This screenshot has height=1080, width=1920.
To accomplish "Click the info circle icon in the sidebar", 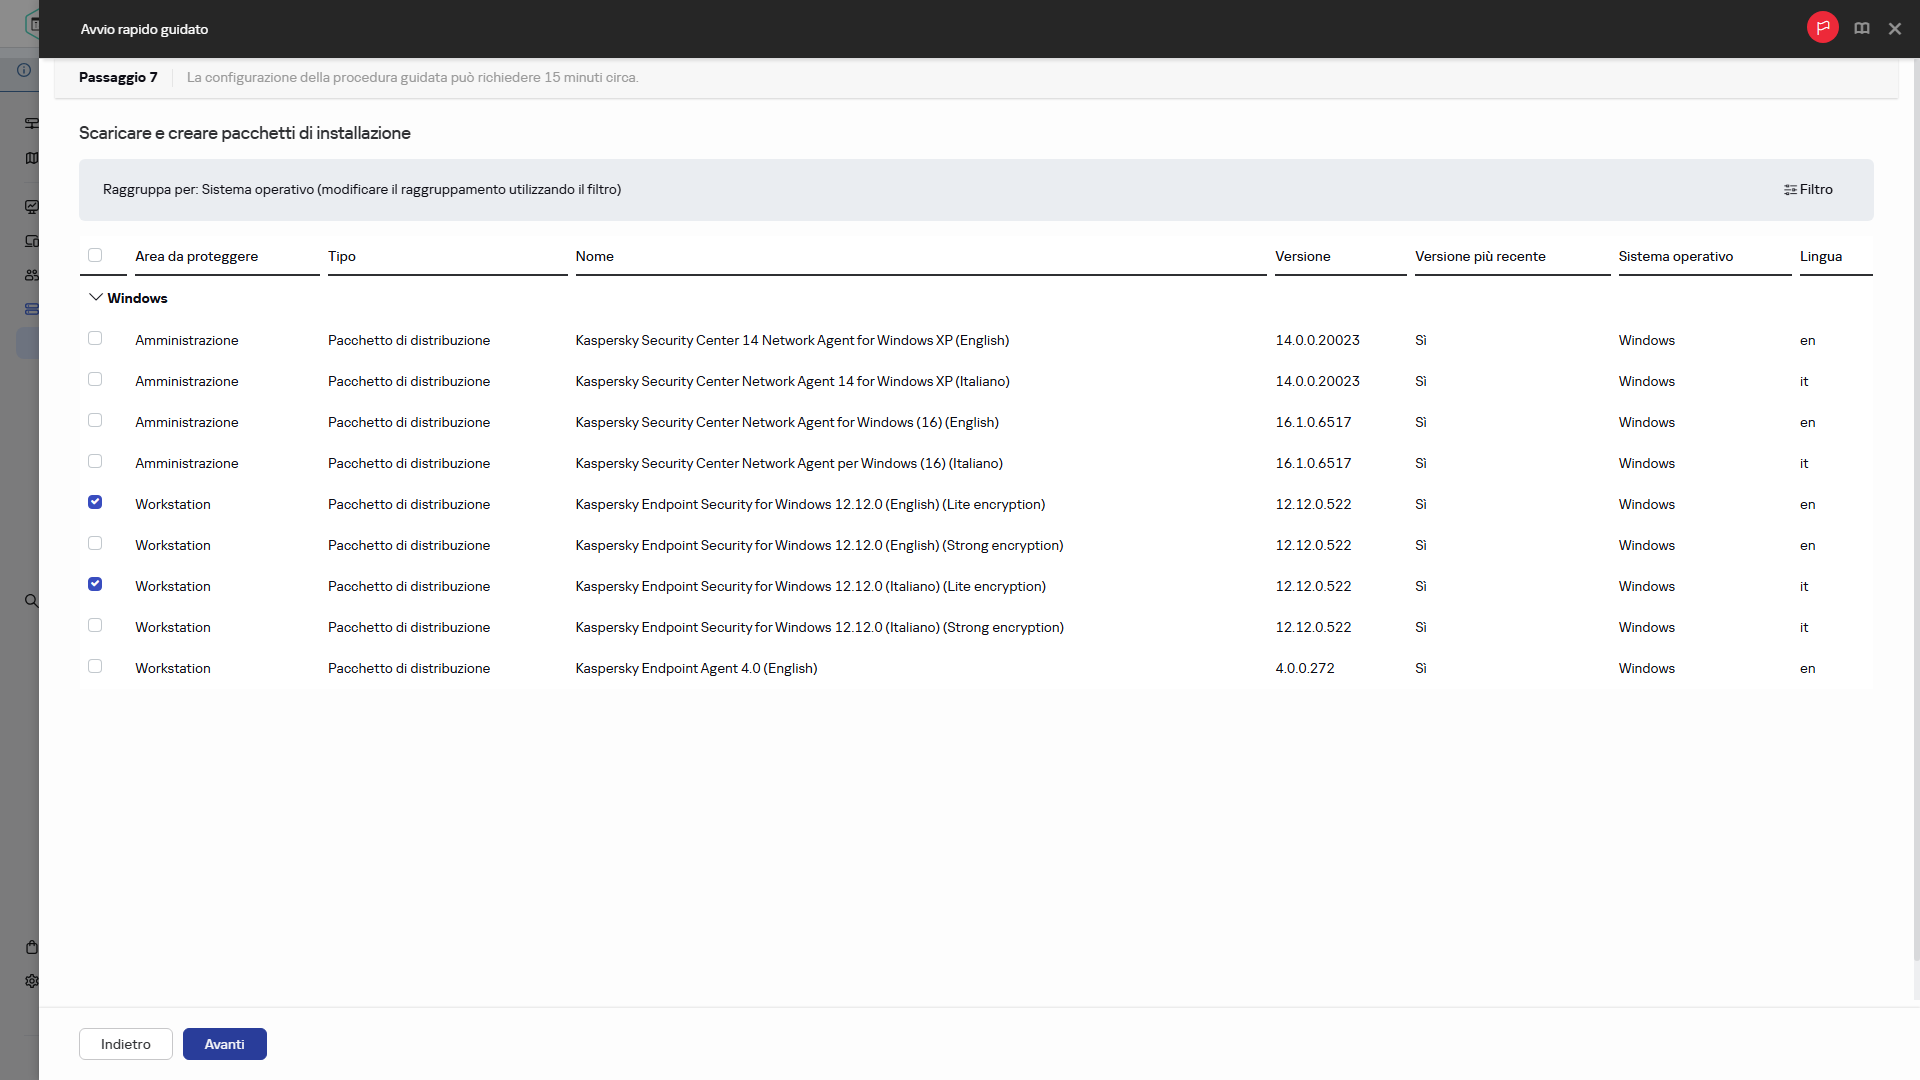I will point(24,70).
